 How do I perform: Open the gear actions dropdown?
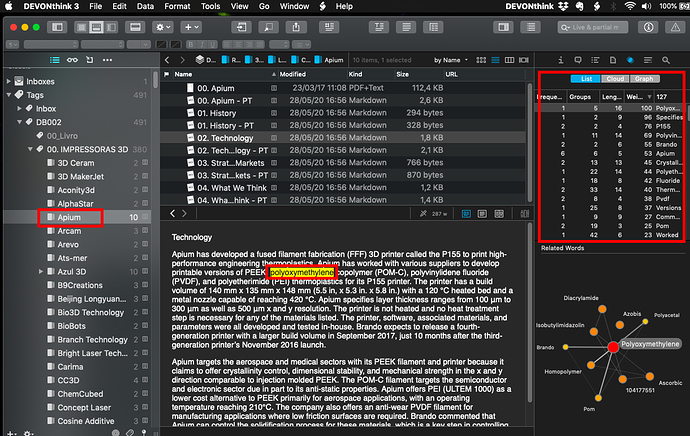(163, 27)
